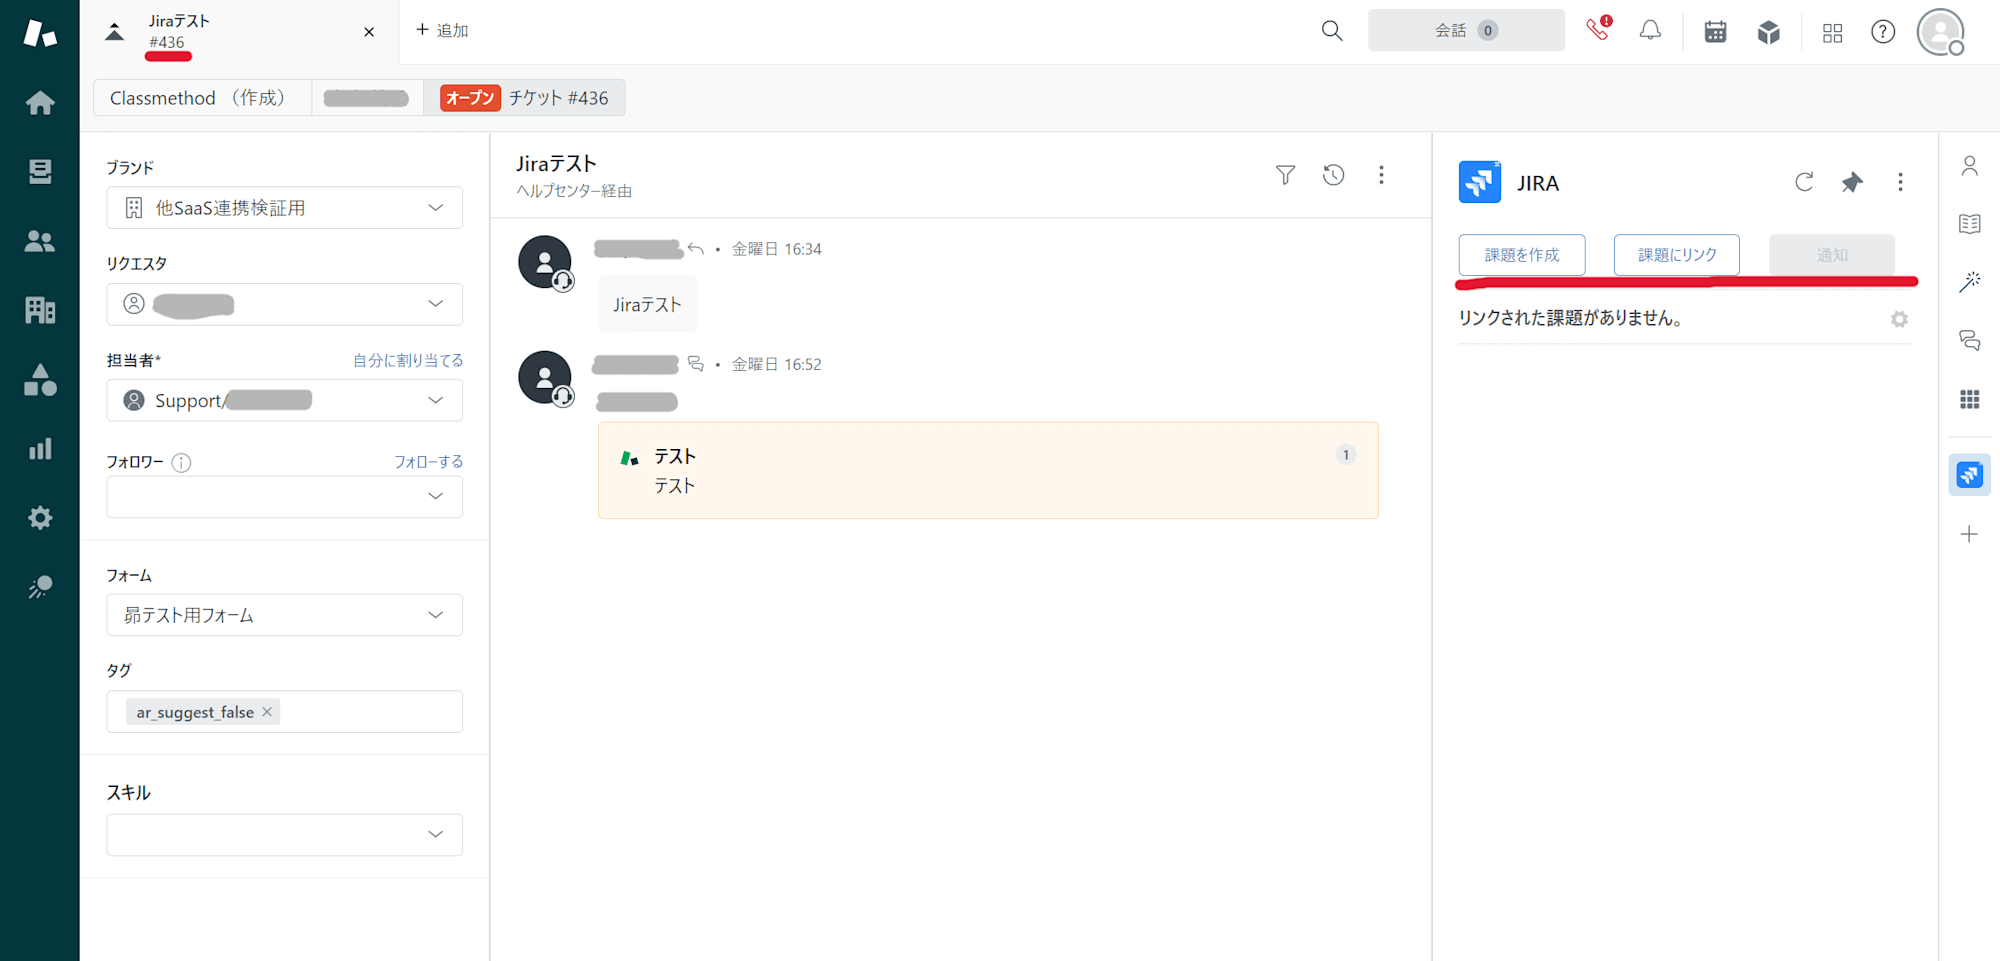
Task: Open knowledge book icon in right rail
Action: (1969, 224)
